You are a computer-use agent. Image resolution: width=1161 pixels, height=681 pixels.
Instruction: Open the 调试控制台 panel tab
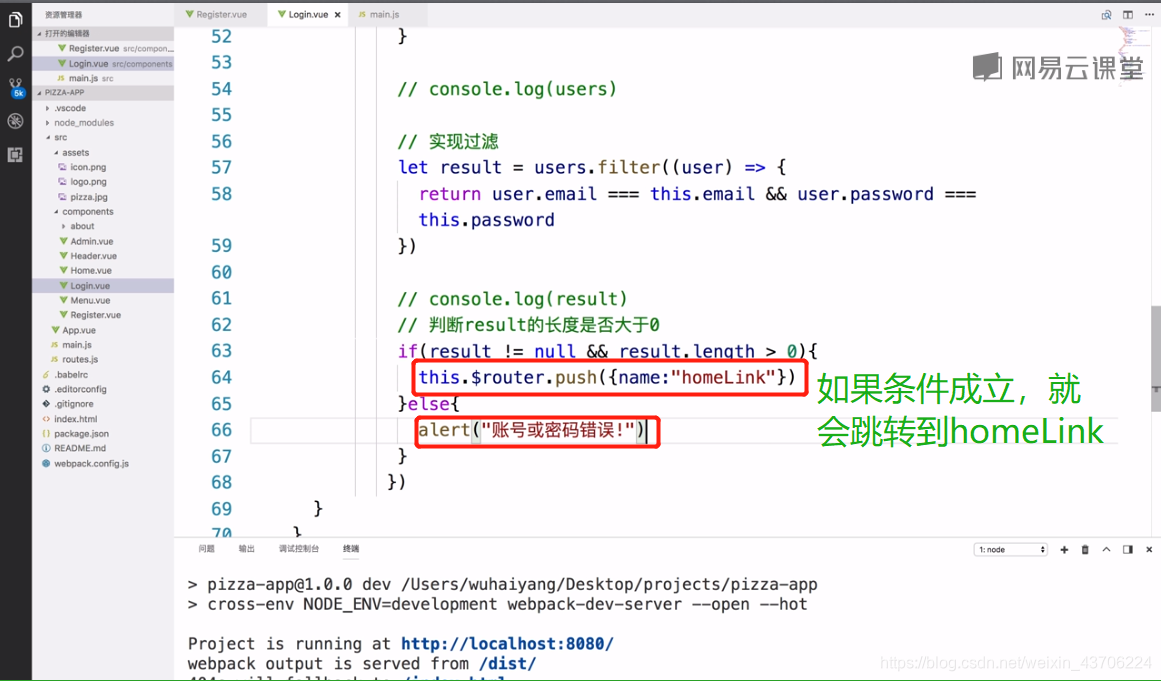pyautogui.click(x=298, y=549)
